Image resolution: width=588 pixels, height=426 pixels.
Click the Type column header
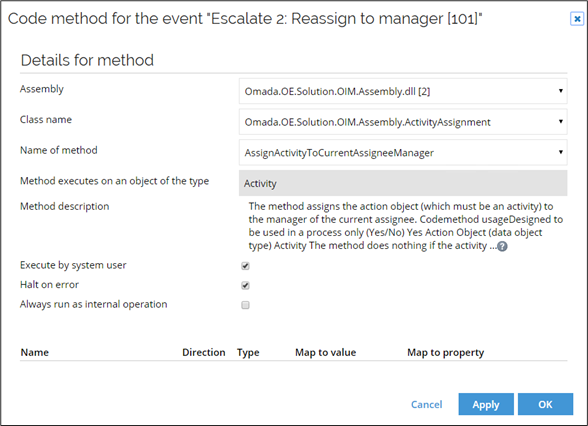coord(248,352)
